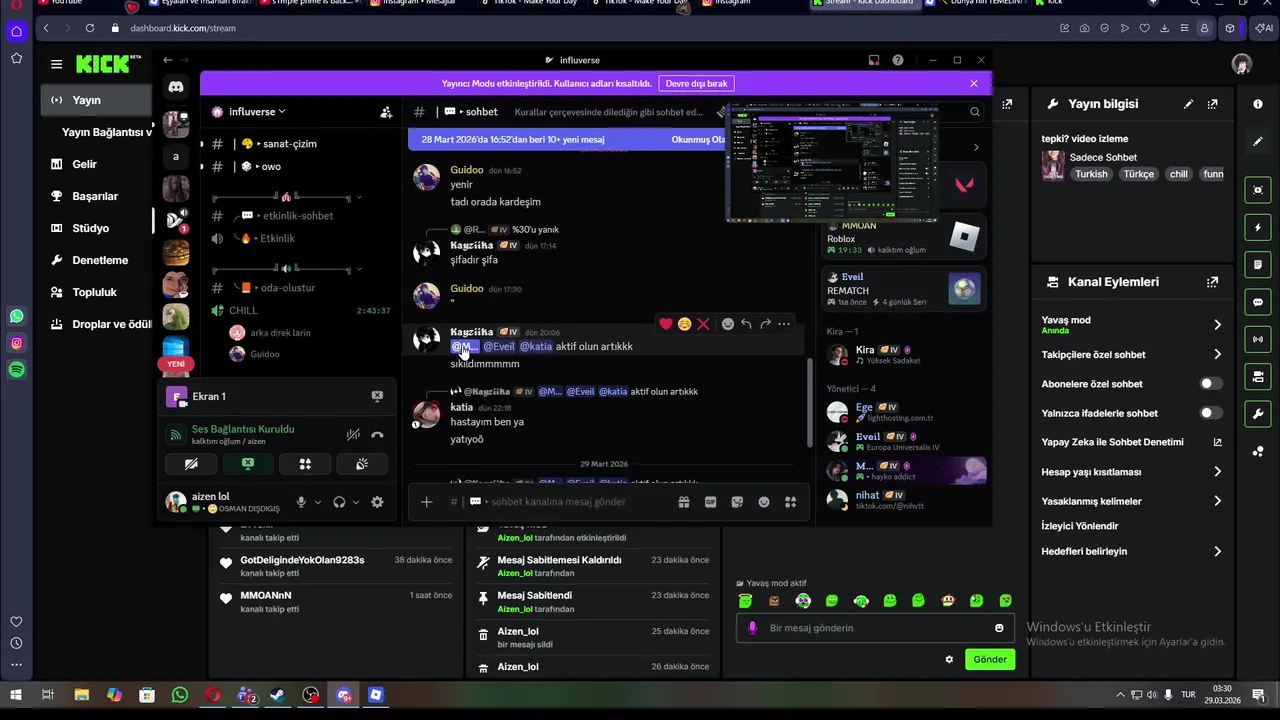
Task: Toggle wrench panel in Kick right rail
Action: click(x=1258, y=414)
